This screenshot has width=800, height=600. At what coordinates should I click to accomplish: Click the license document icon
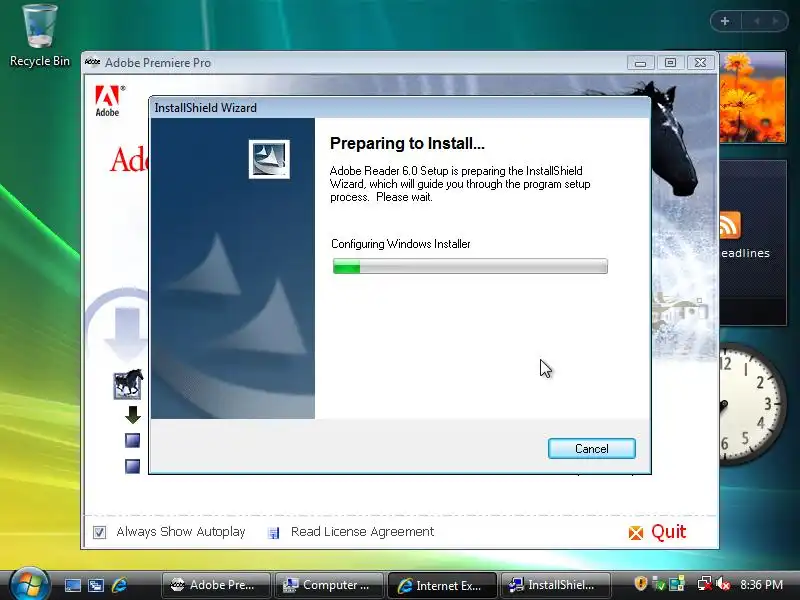coord(273,533)
